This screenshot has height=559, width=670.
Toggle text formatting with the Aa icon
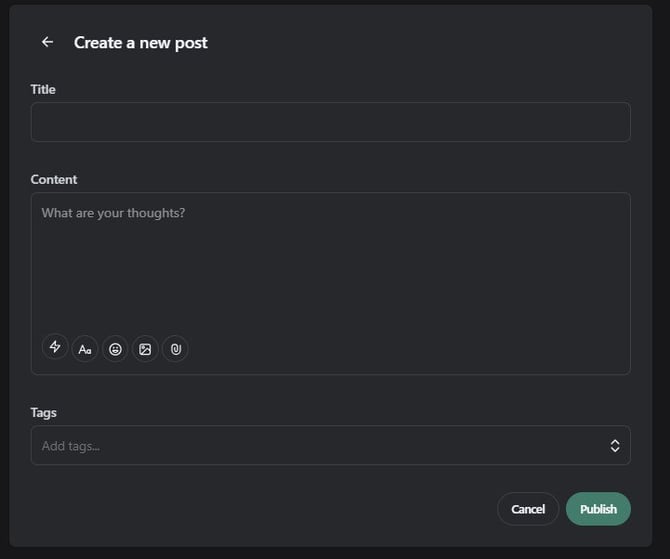85,349
